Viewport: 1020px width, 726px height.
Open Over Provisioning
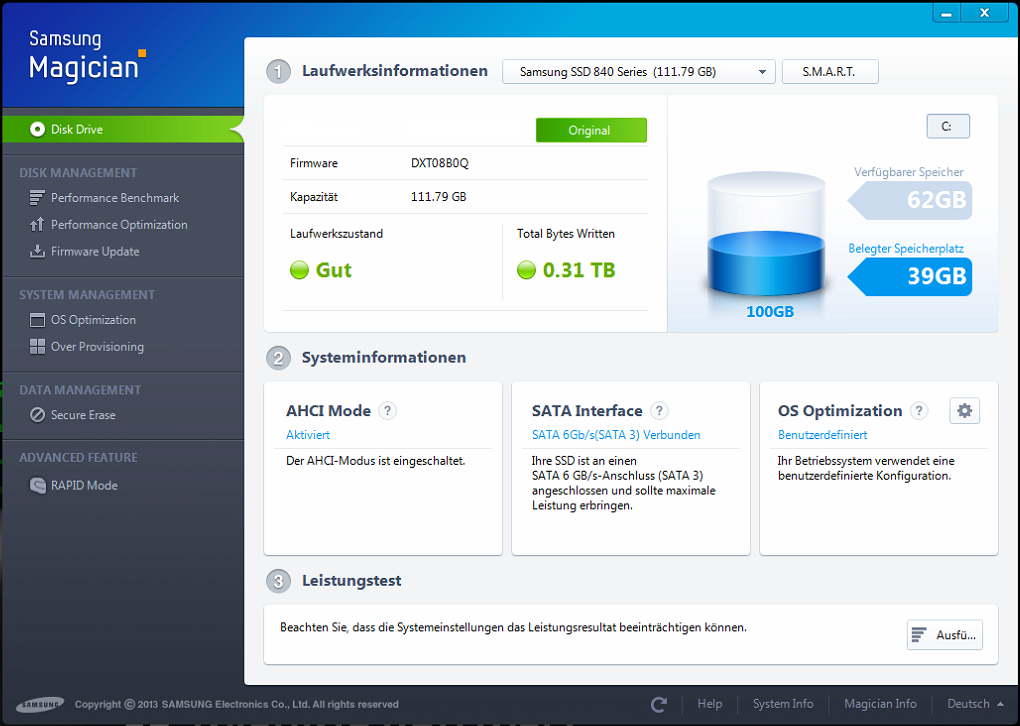pos(98,347)
